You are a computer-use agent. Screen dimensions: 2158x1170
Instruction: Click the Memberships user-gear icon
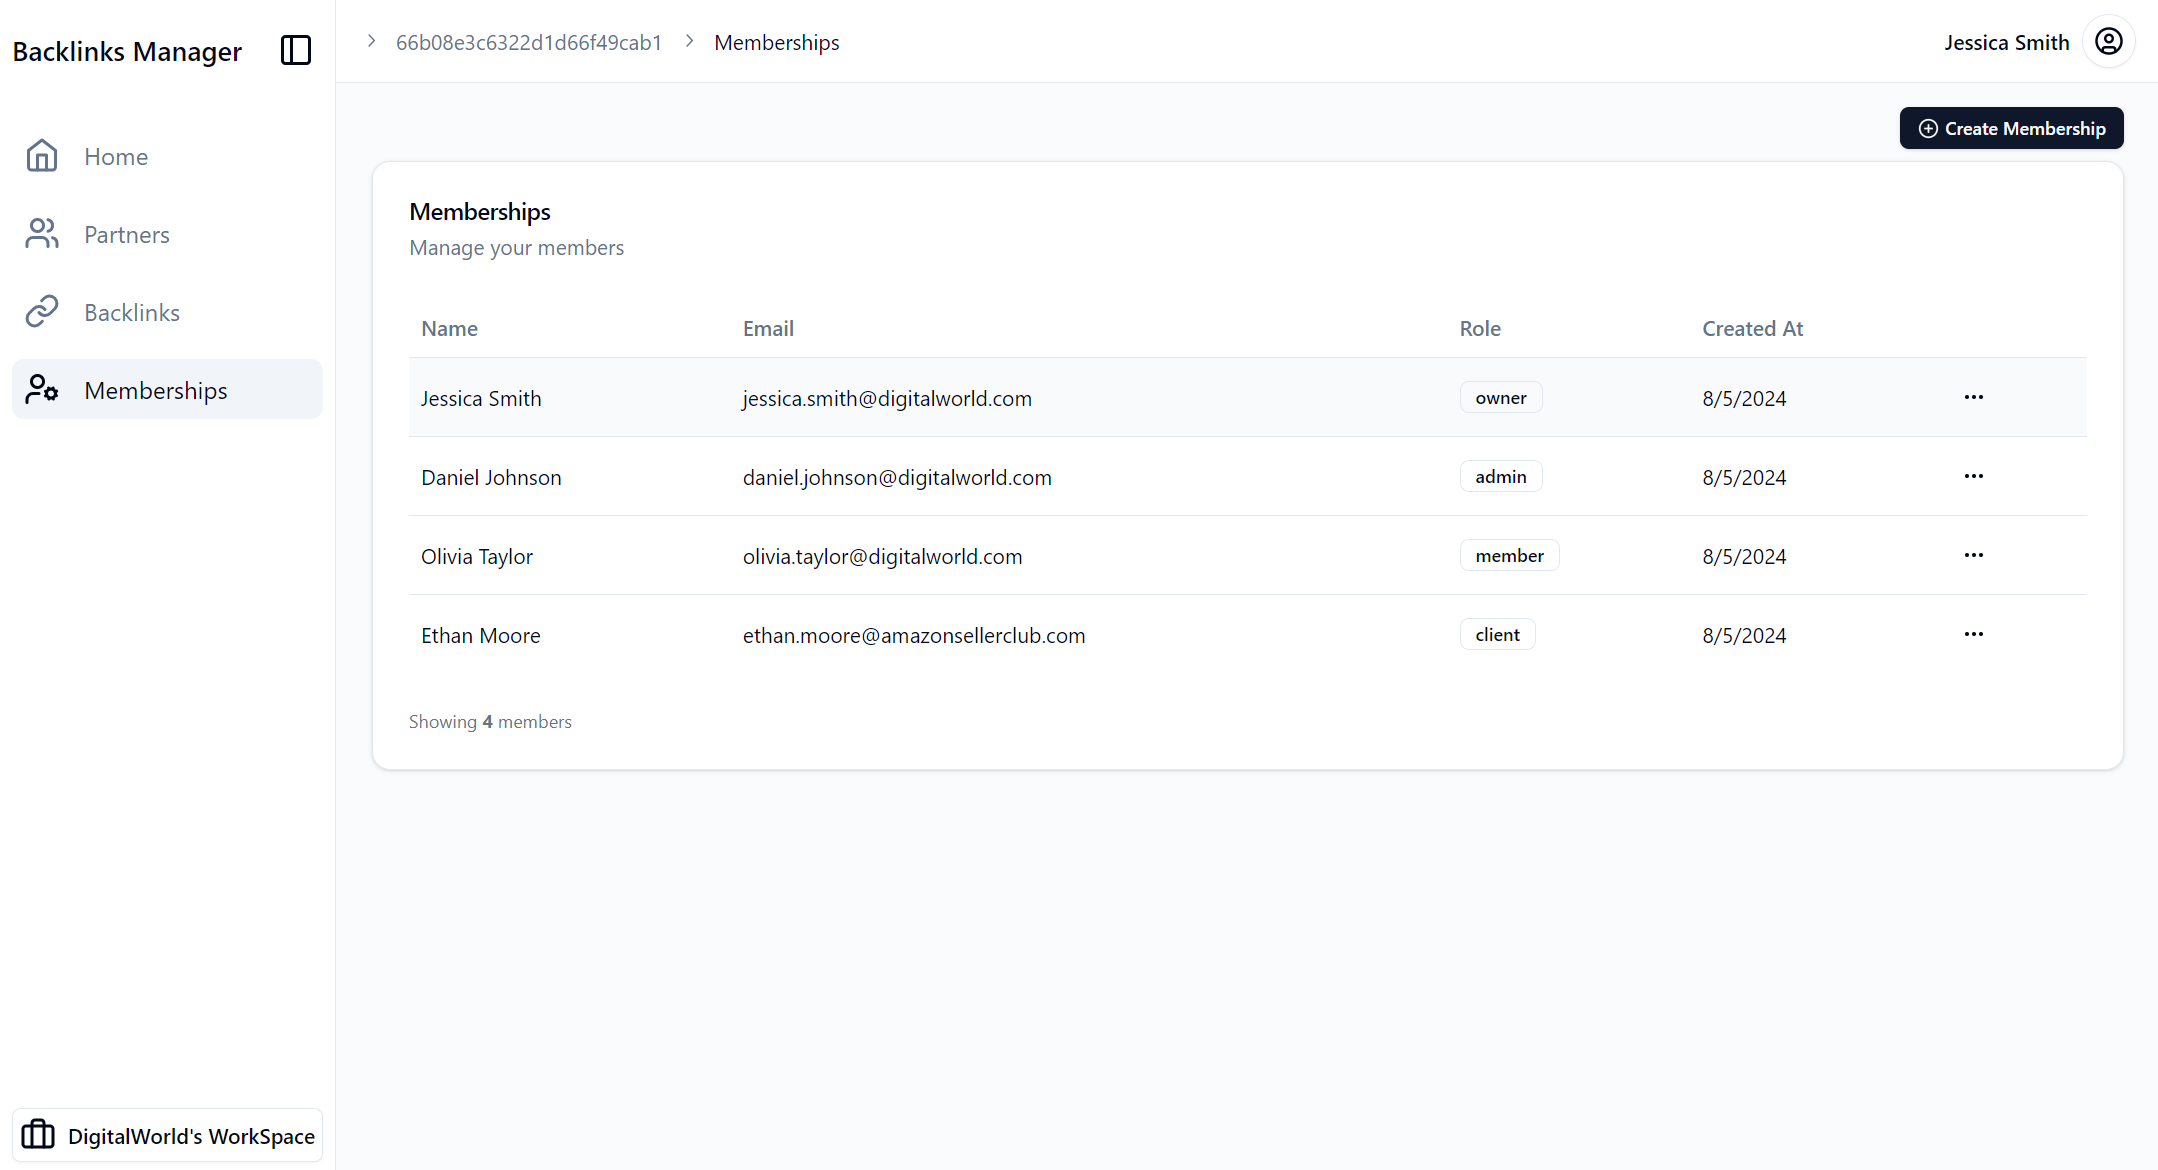42,389
